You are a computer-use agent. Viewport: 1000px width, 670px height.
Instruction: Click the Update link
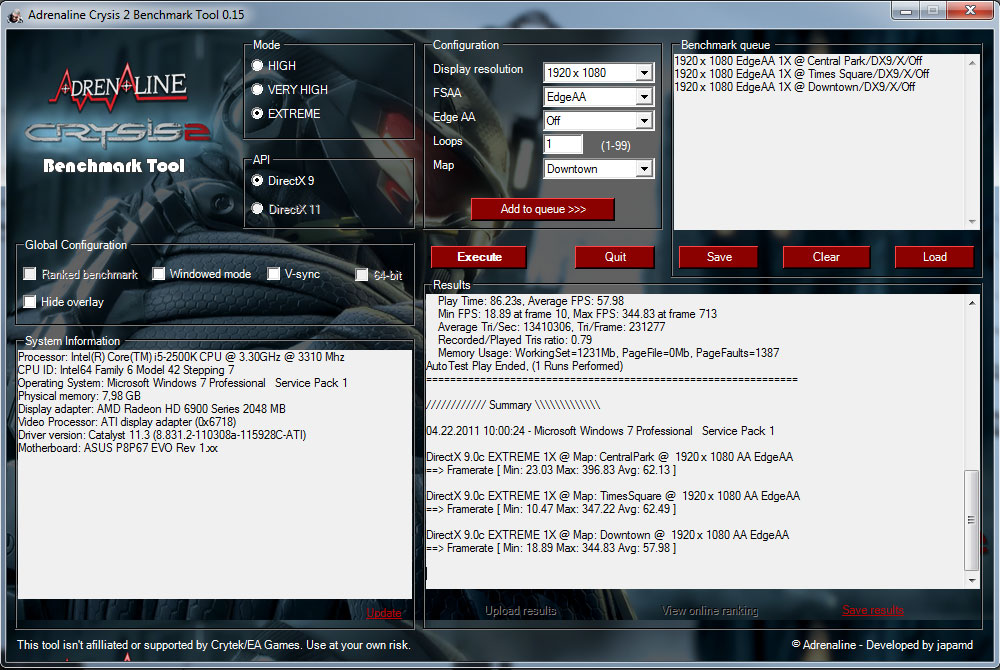coord(384,613)
